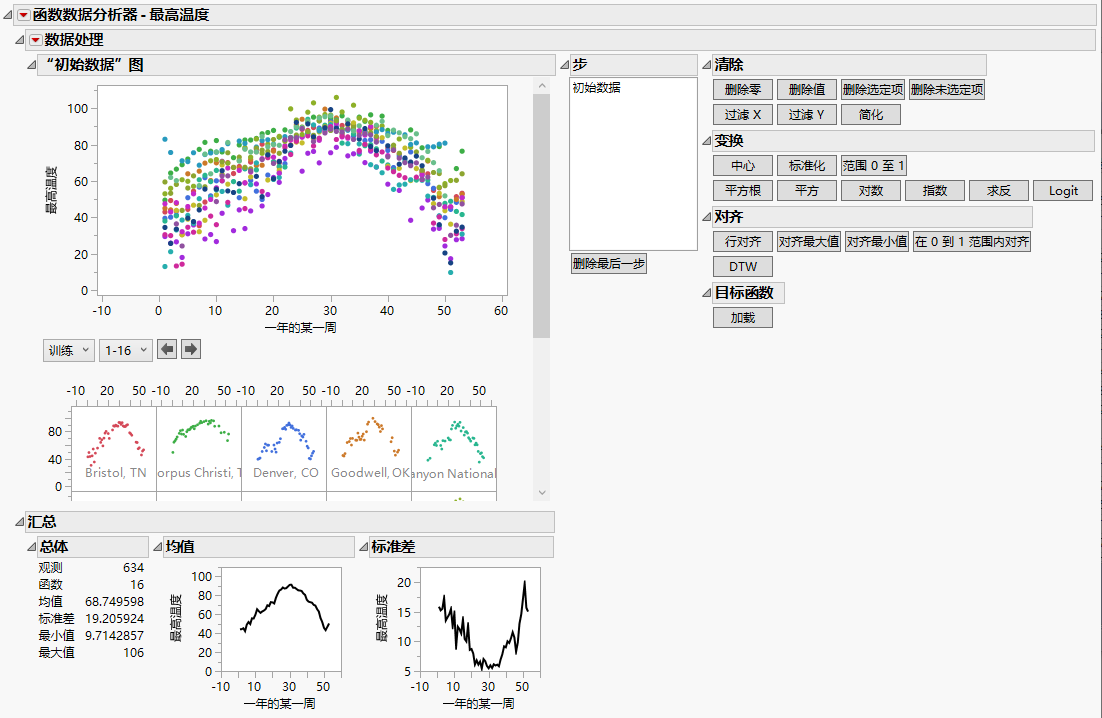The width and height of the screenshot is (1102, 718).
Task: Click the right arrow next-page button
Action: point(190,350)
